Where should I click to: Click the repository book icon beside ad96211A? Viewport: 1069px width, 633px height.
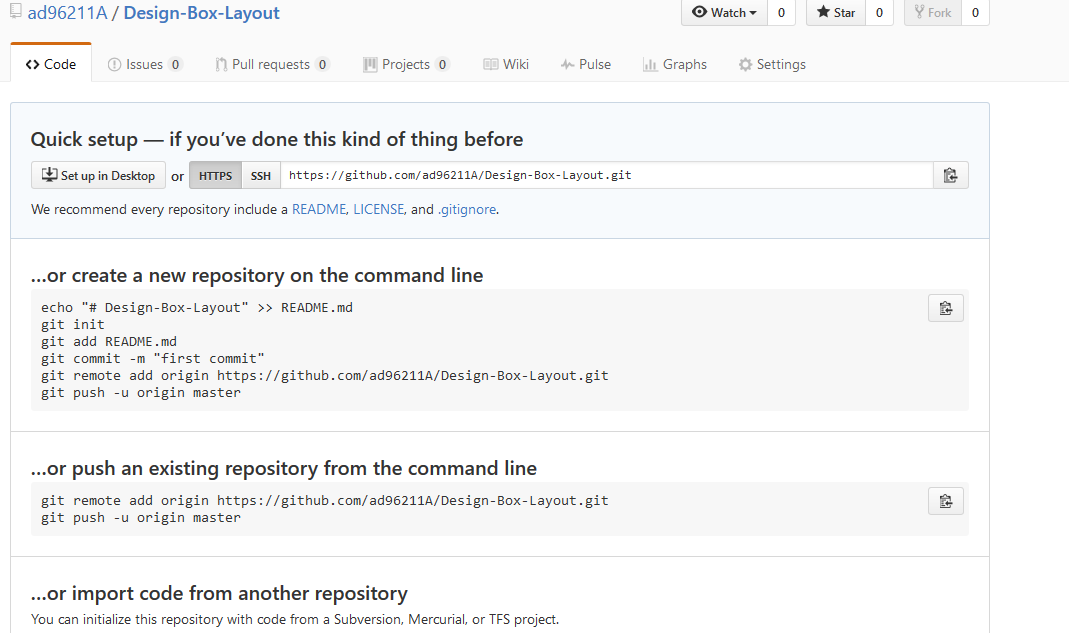coord(16,13)
